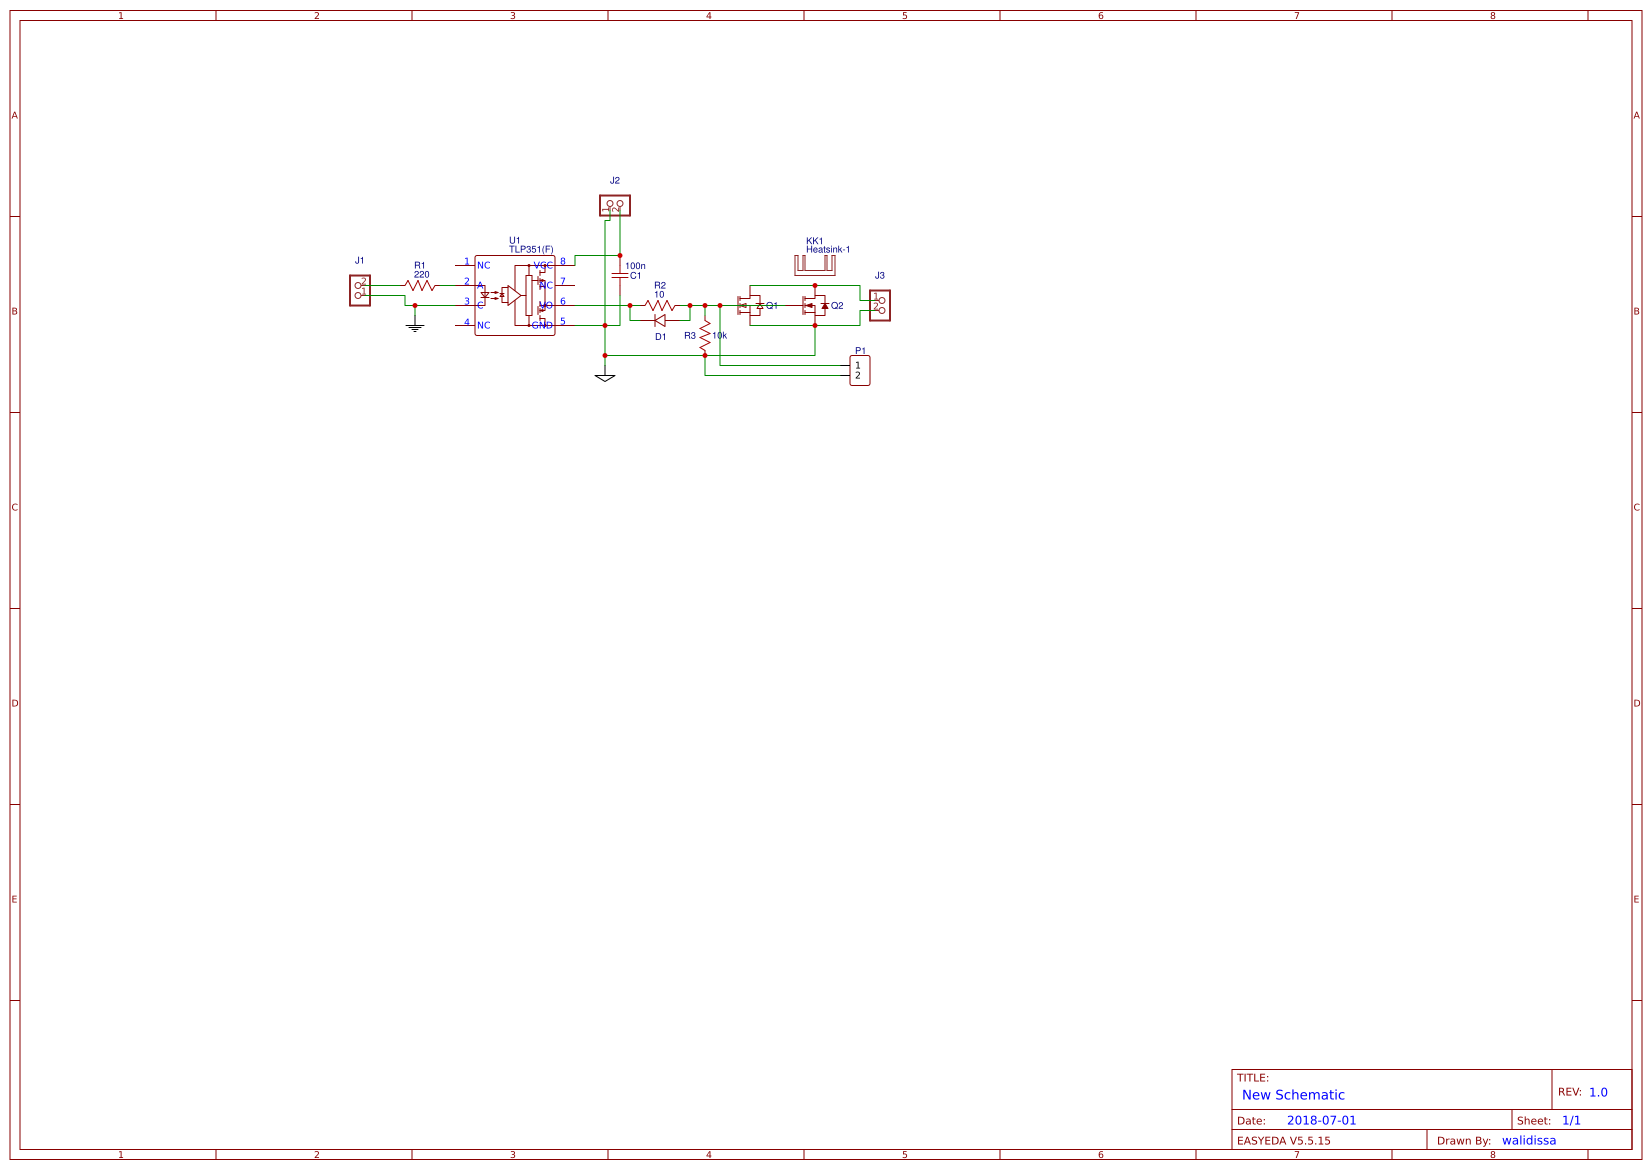
Task: Click the 220-ohm resistor R1 symbol
Action: 420,285
